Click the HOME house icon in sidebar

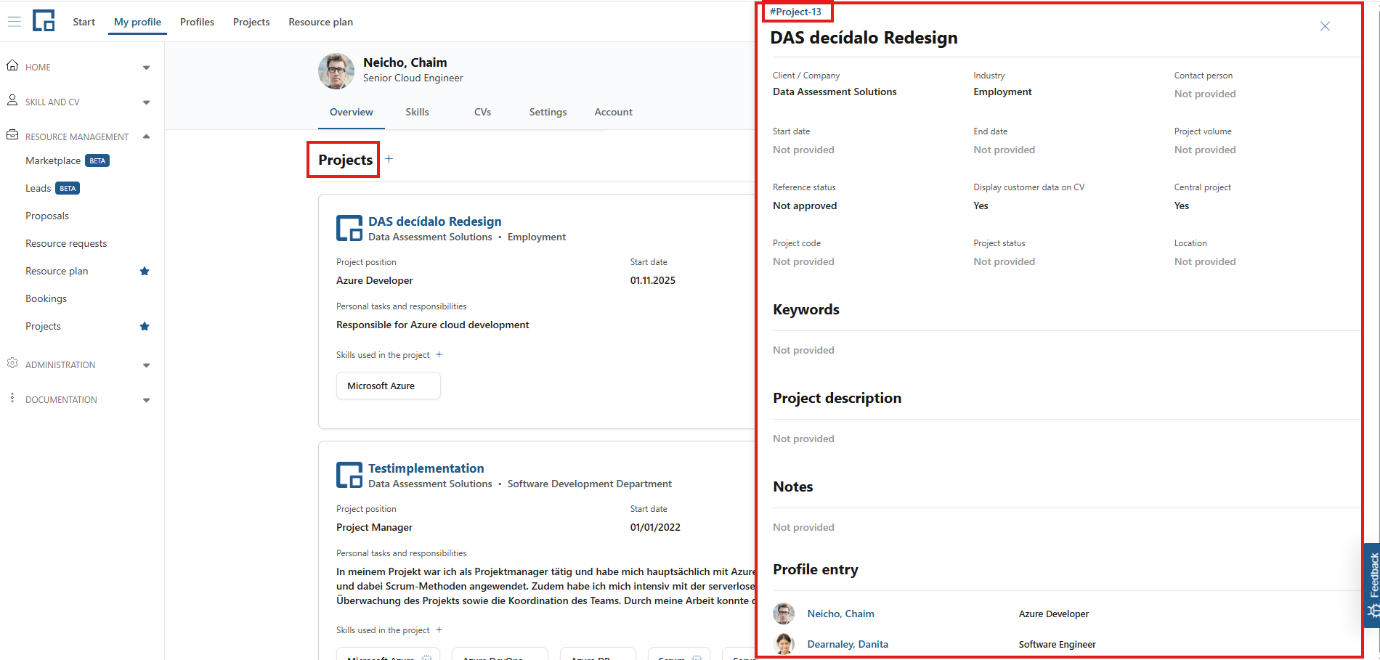point(12,66)
